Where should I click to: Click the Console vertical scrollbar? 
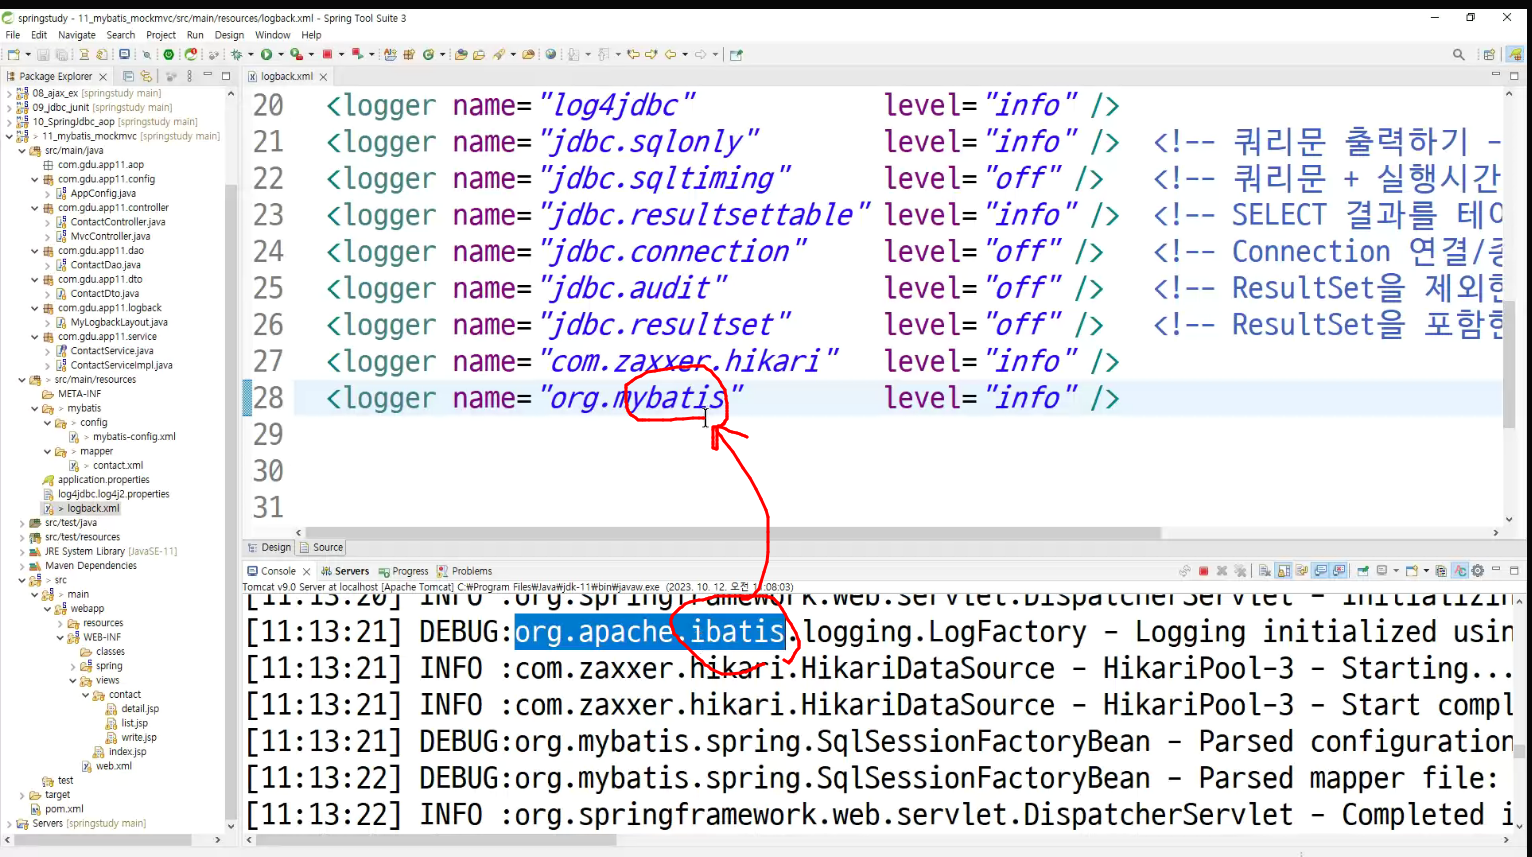1520,750
